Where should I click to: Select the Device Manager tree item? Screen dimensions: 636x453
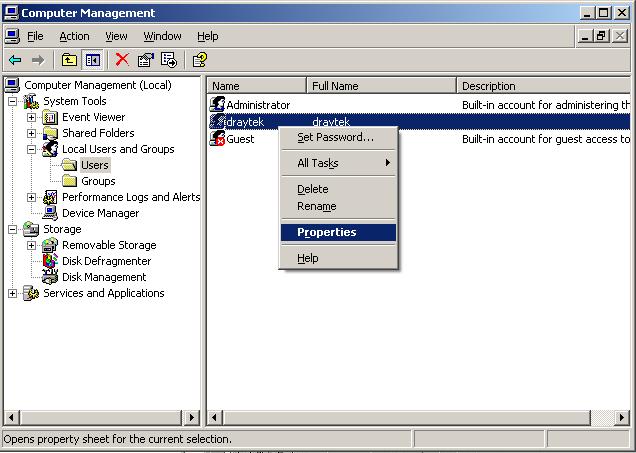tap(100, 213)
